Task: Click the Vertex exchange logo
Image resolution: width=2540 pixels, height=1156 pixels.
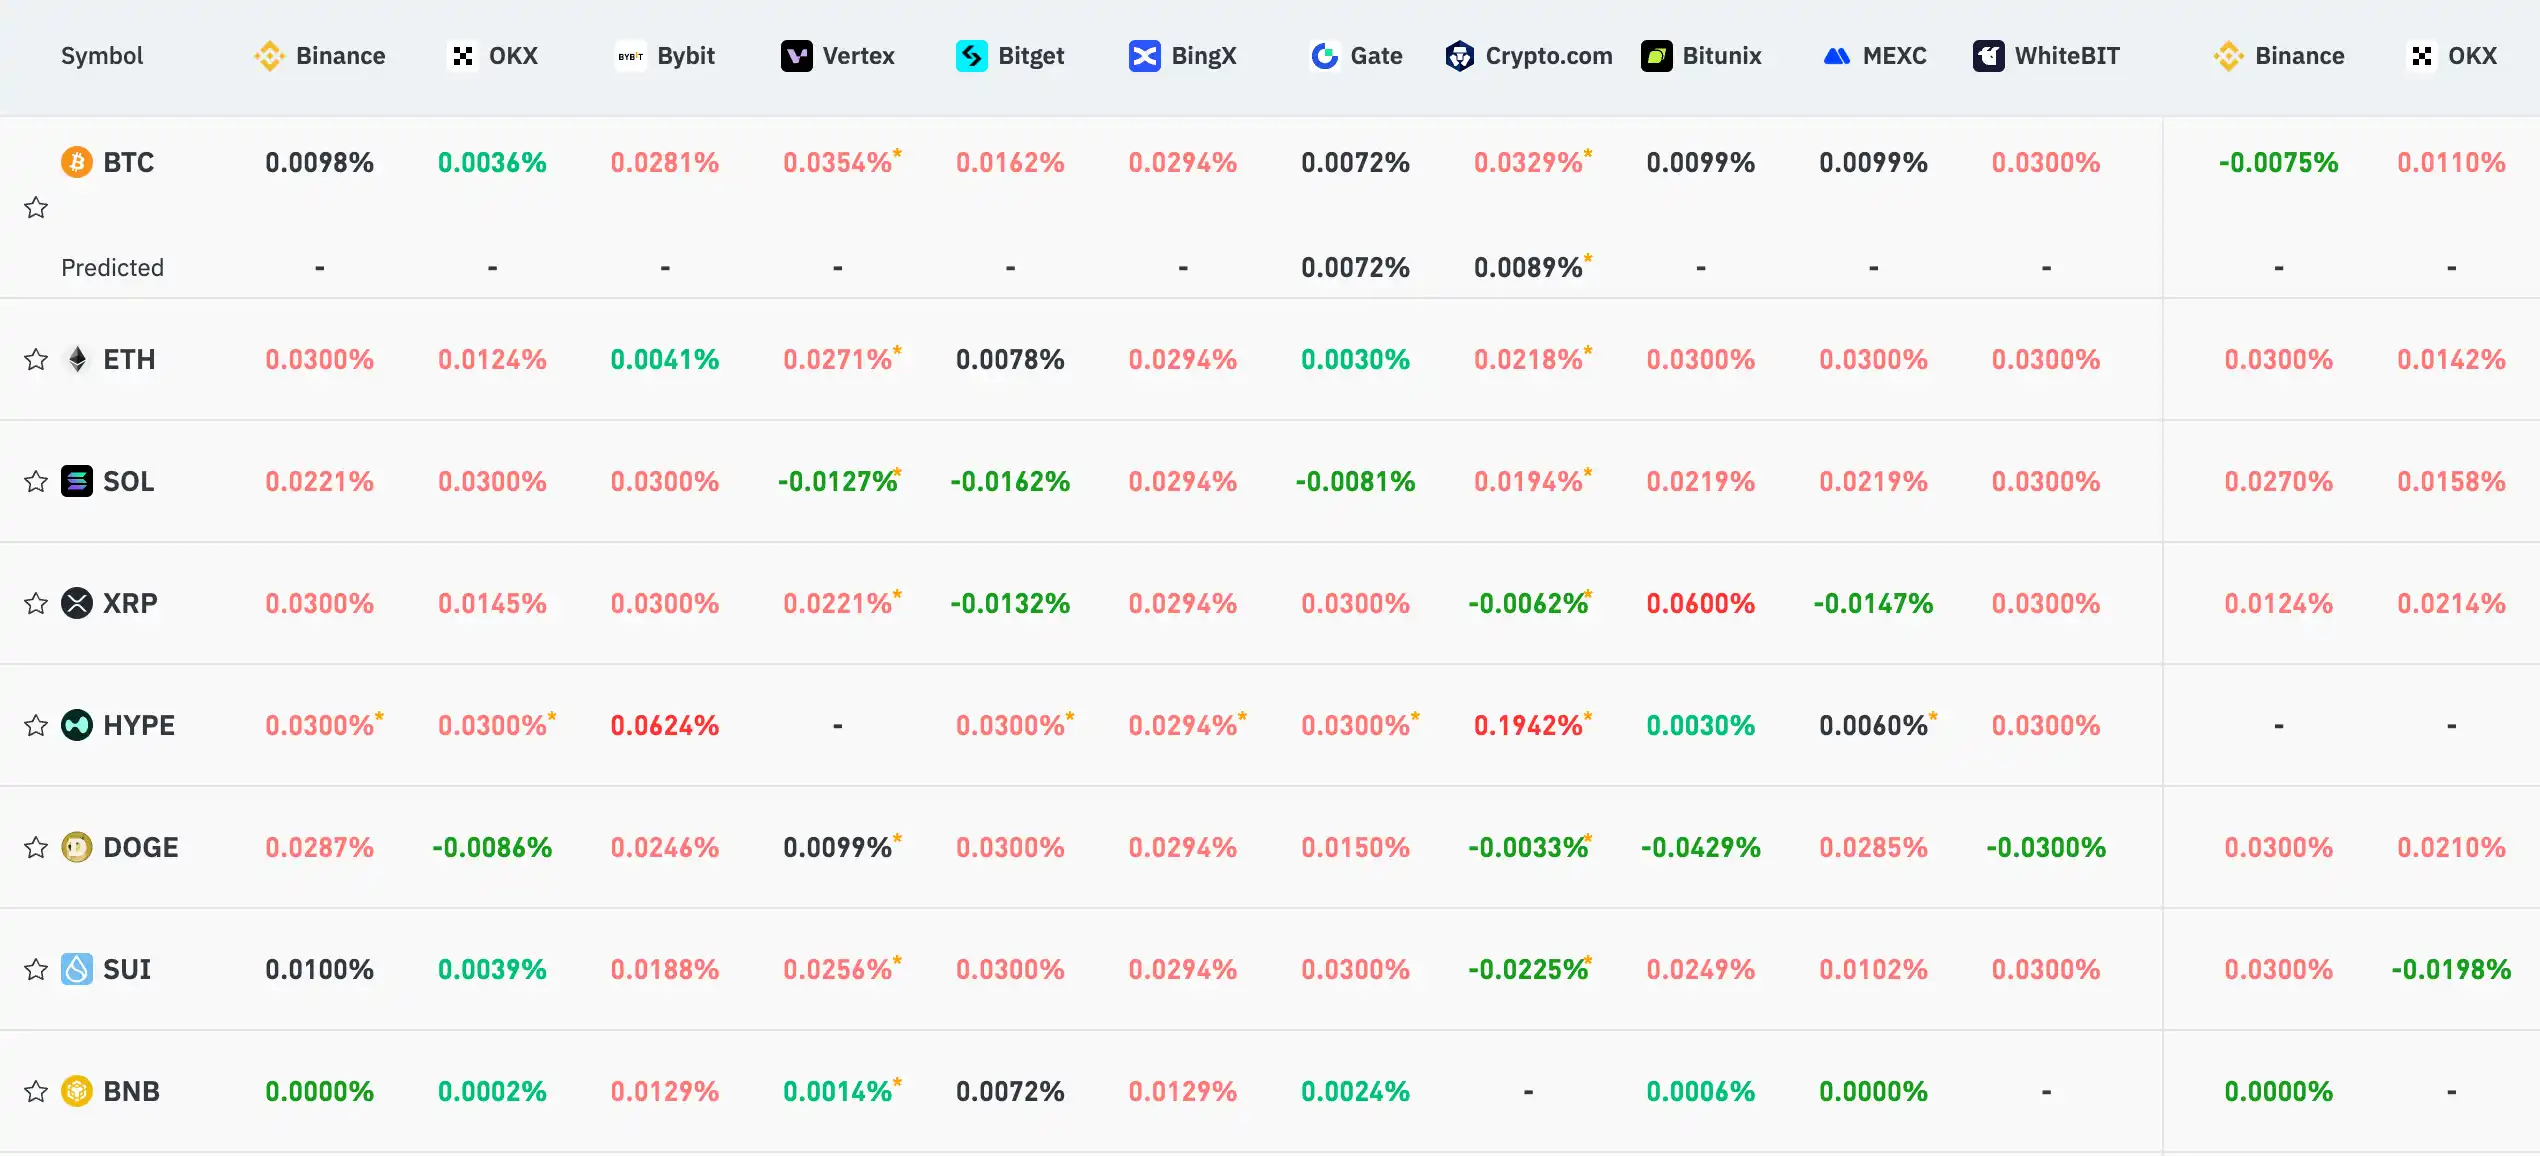Action: 796,56
